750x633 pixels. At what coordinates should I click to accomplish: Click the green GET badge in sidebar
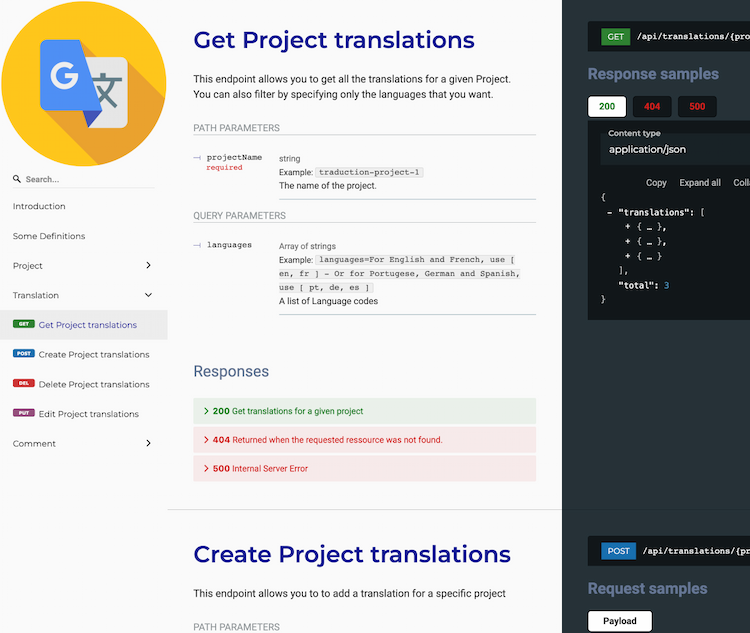tap(23, 325)
